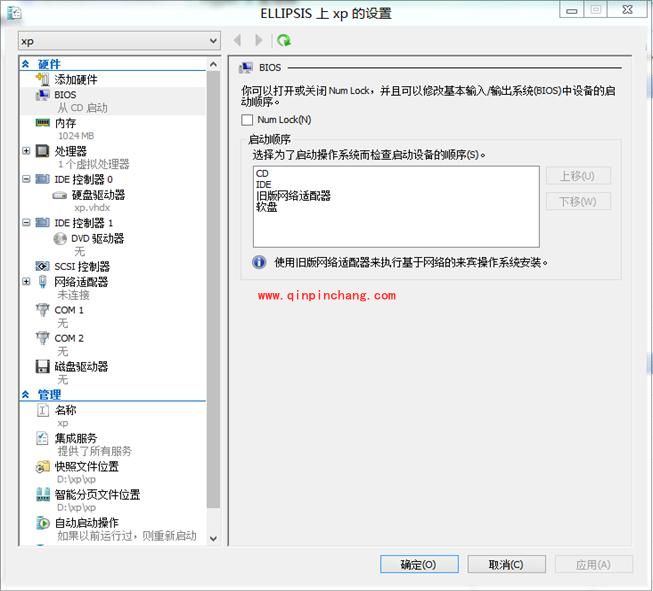The image size is (653, 591).
Task: Toggle the Num Lock(N) checkbox
Action: tap(247, 120)
